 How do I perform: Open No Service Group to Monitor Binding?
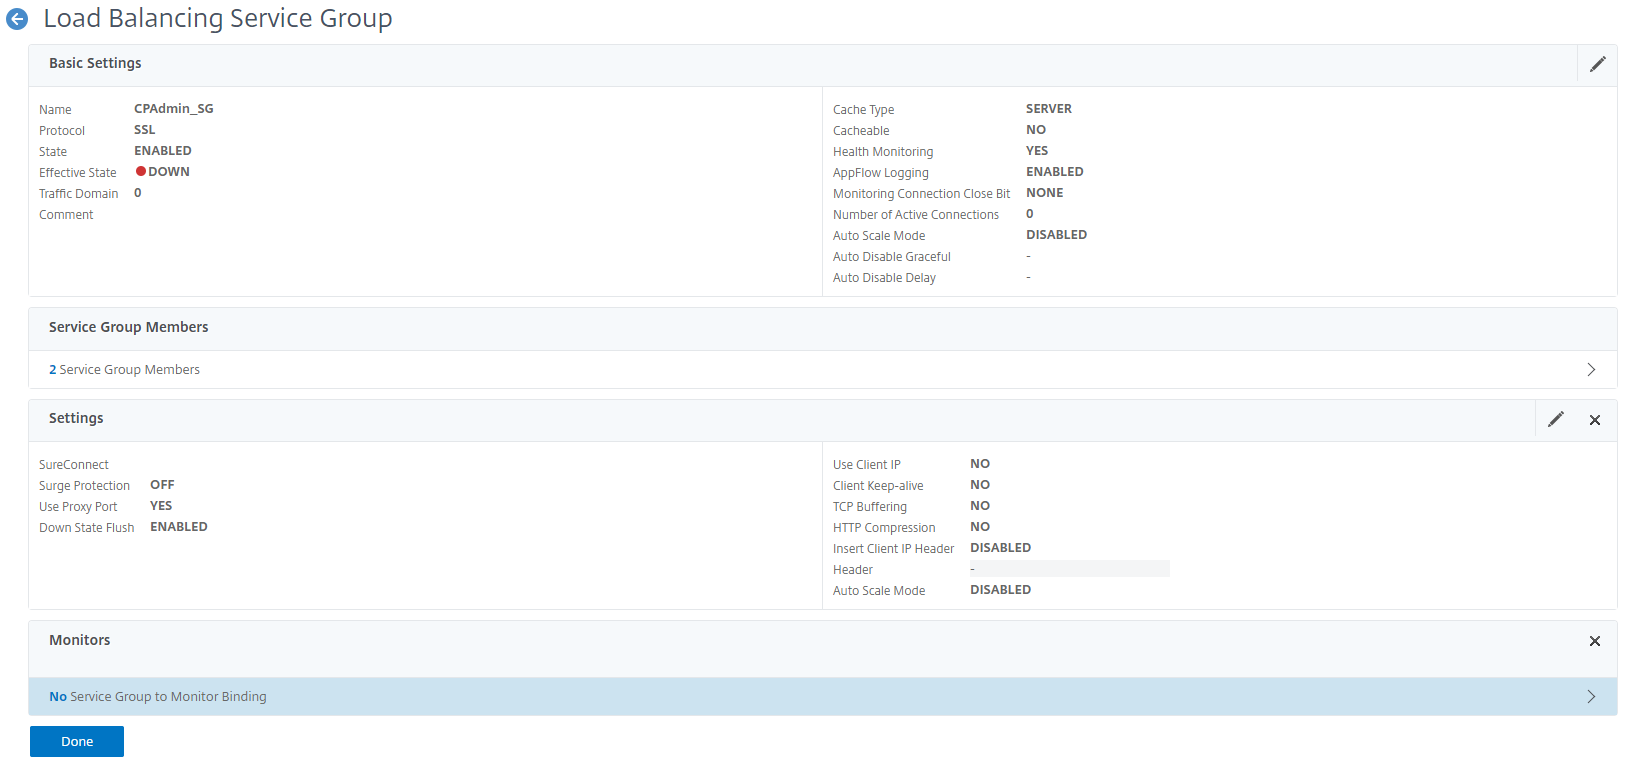(x=158, y=697)
